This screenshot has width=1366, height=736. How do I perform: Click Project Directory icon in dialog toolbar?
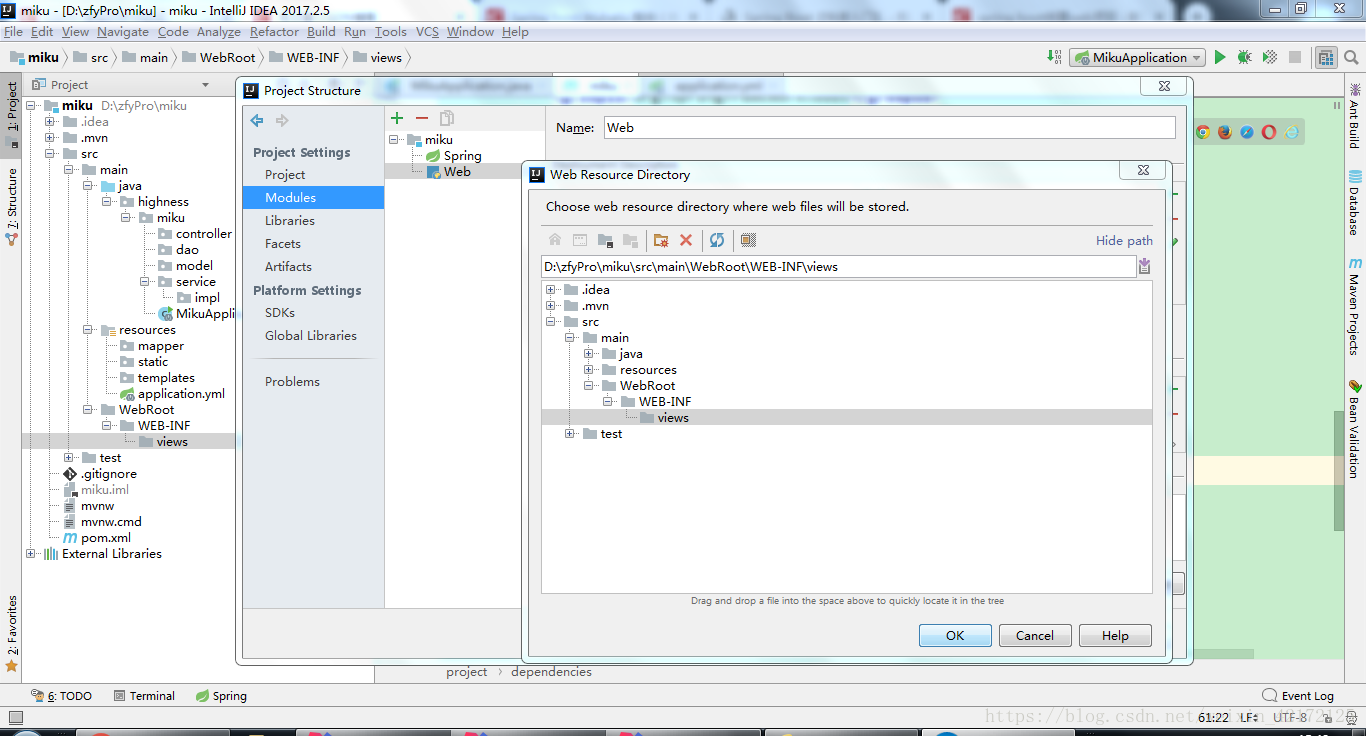605,240
